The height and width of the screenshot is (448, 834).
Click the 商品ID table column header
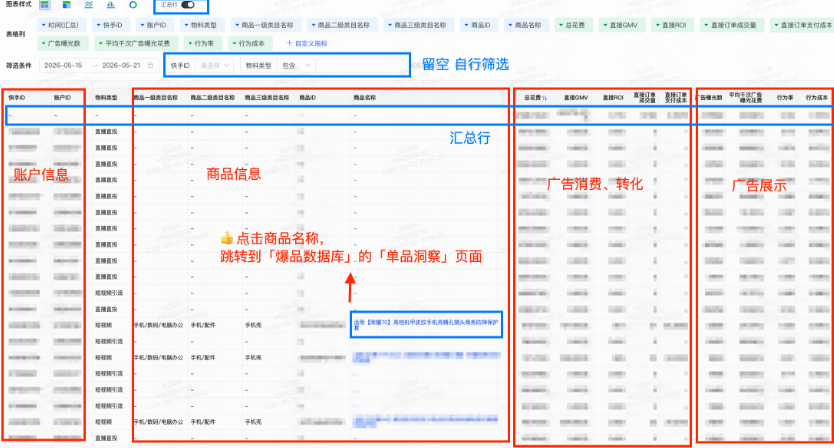(x=307, y=98)
